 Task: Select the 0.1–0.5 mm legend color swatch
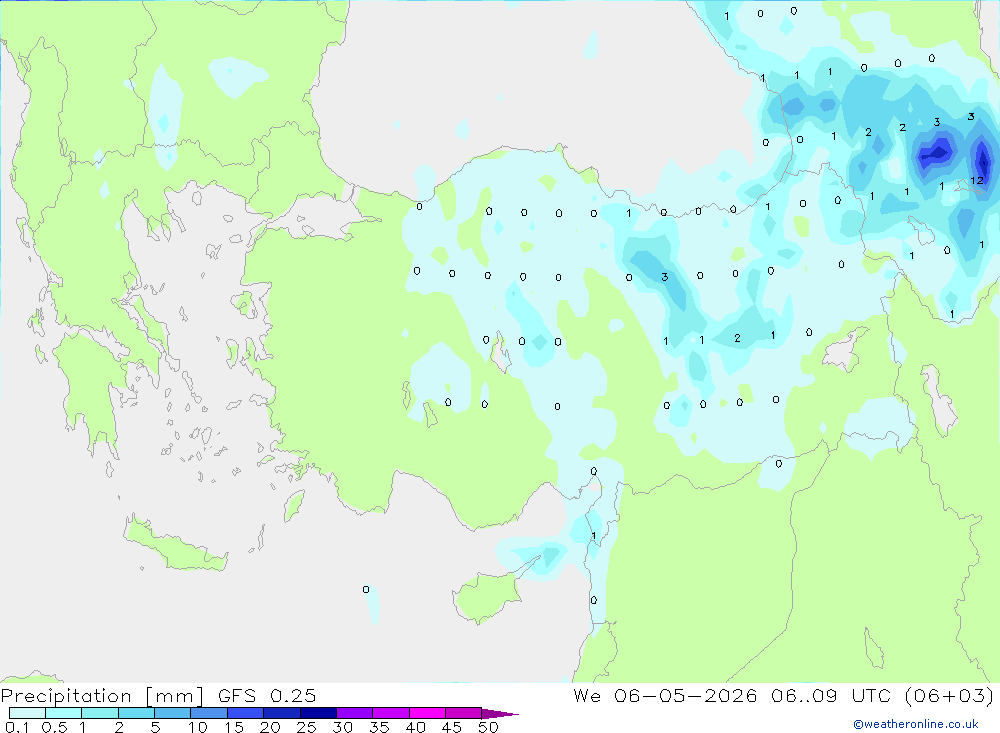pyautogui.click(x=27, y=713)
